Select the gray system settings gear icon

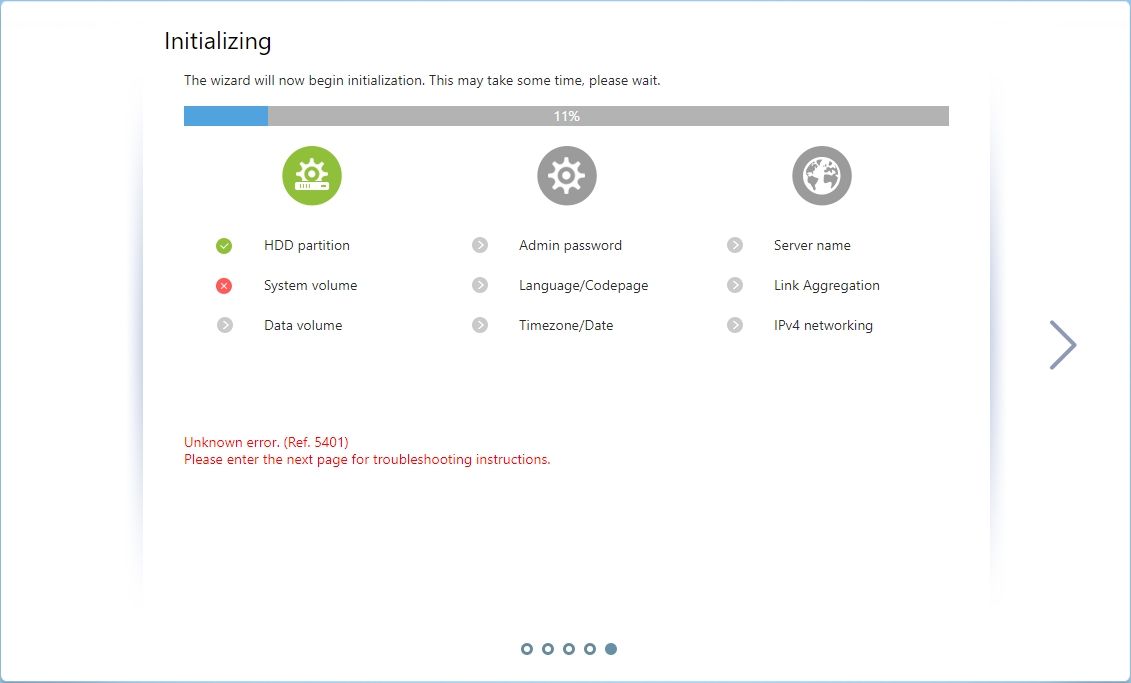567,175
